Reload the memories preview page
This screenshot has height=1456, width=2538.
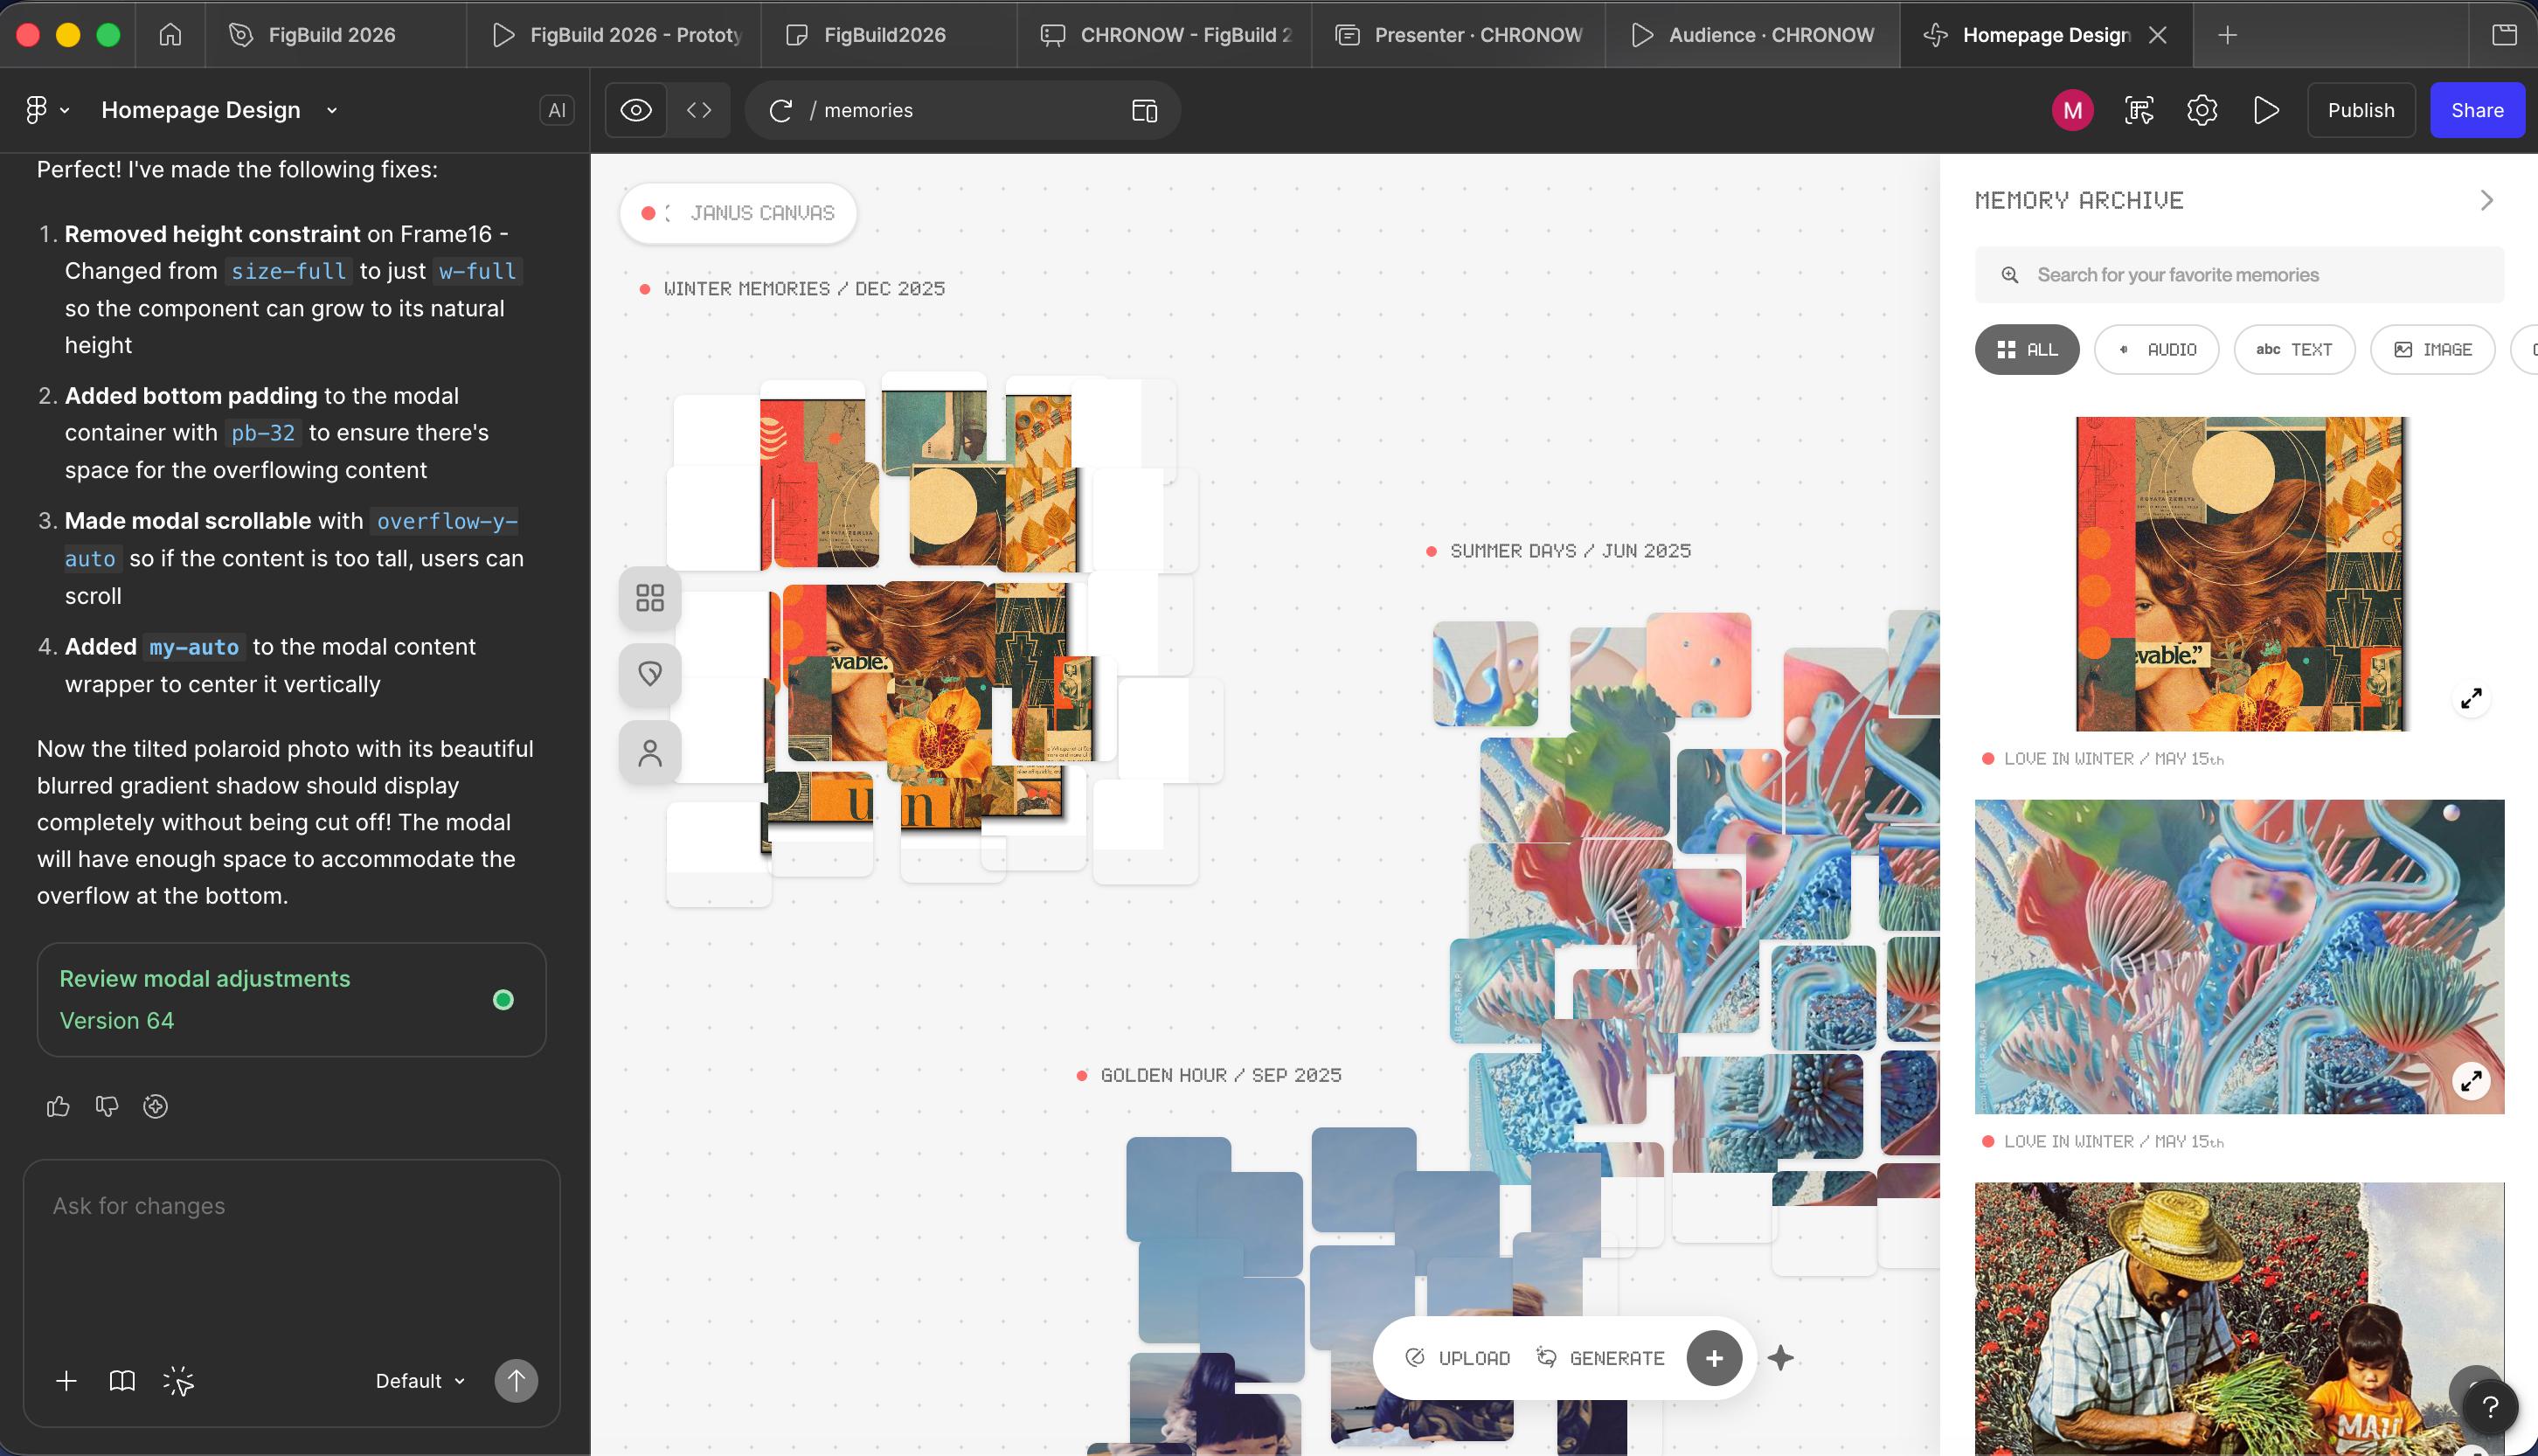pos(781,110)
